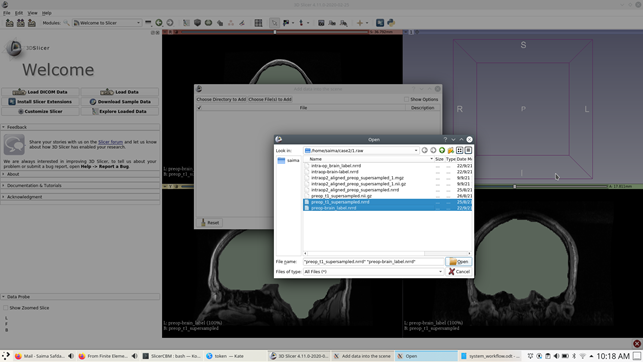Click the Customize Slicer button
This screenshot has width=643, height=362.
(41, 112)
